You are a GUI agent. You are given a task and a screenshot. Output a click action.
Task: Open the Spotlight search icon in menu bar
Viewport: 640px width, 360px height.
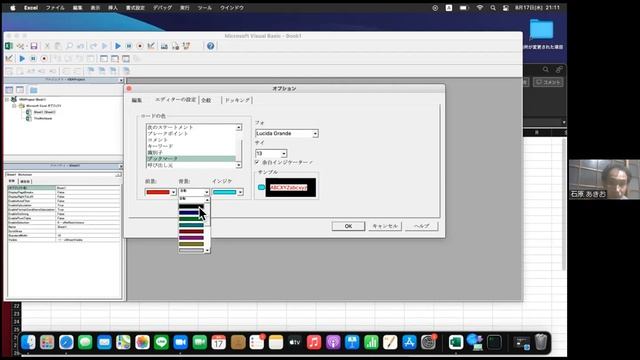pyautogui.click(x=493, y=8)
